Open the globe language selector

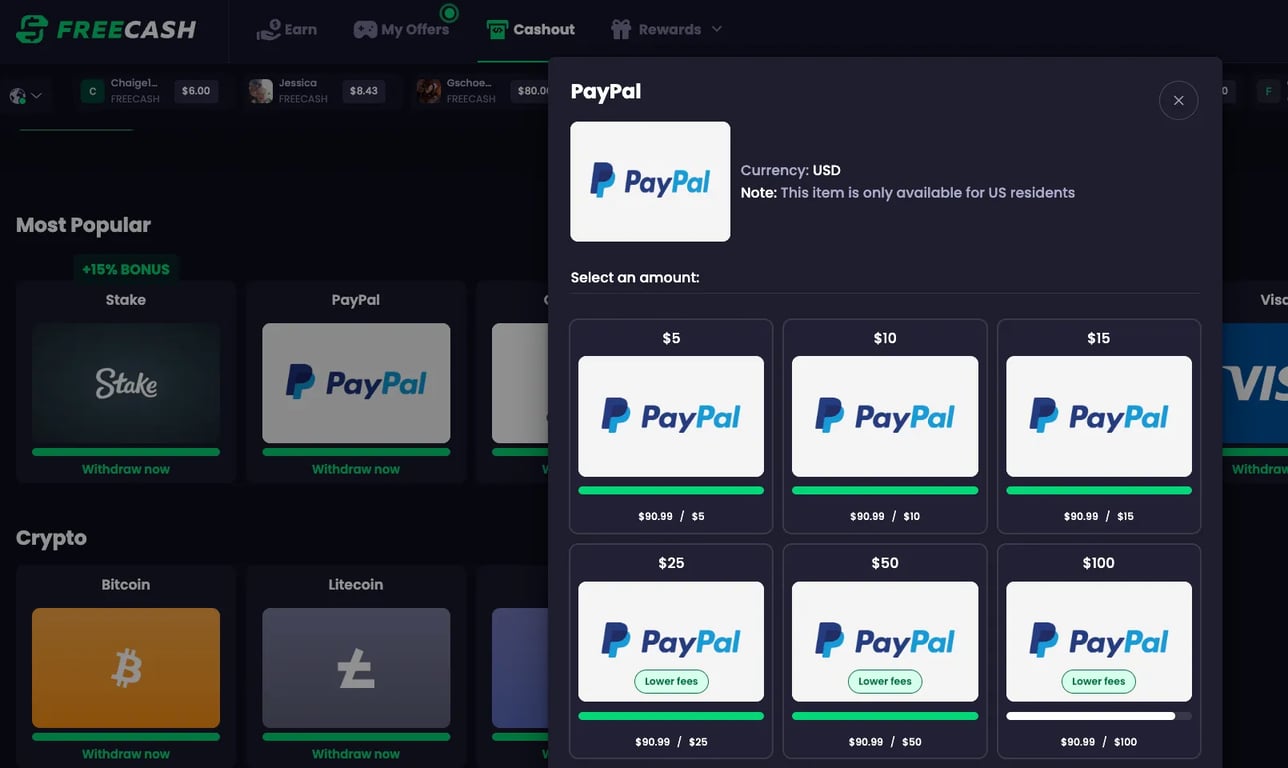(25, 96)
